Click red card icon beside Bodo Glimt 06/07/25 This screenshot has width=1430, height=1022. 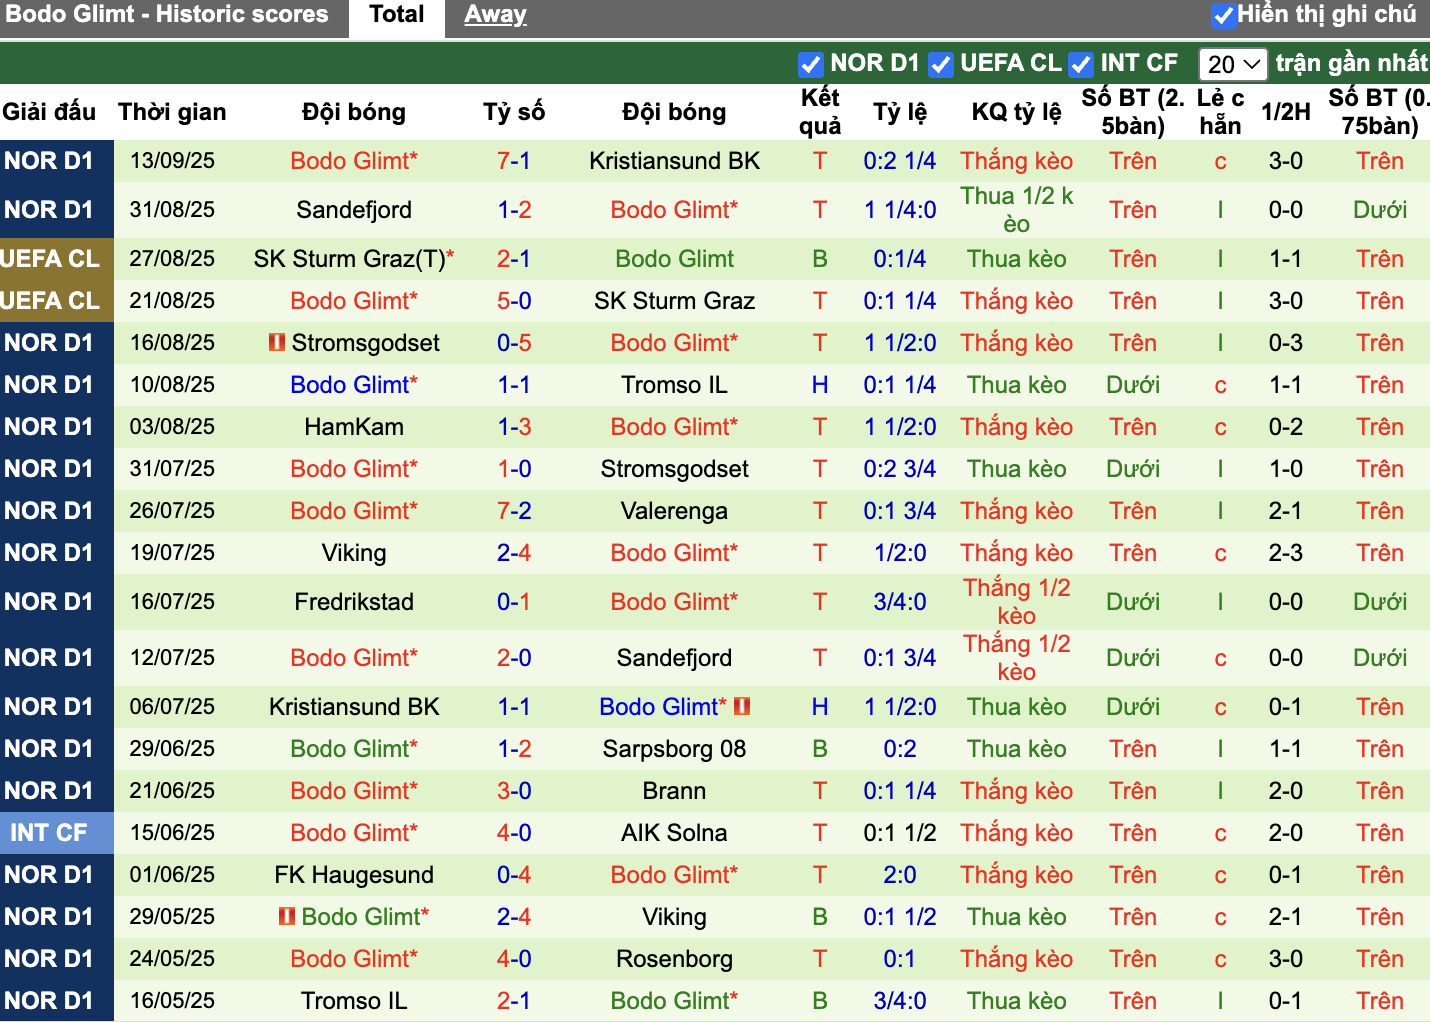[x=742, y=706]
